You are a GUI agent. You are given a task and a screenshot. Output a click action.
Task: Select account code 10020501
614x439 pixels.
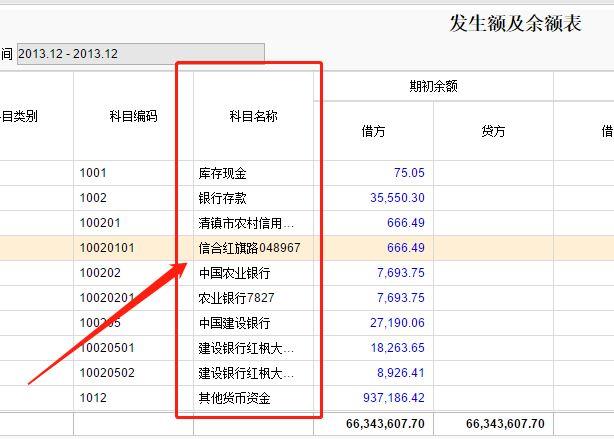click(107, 348)
